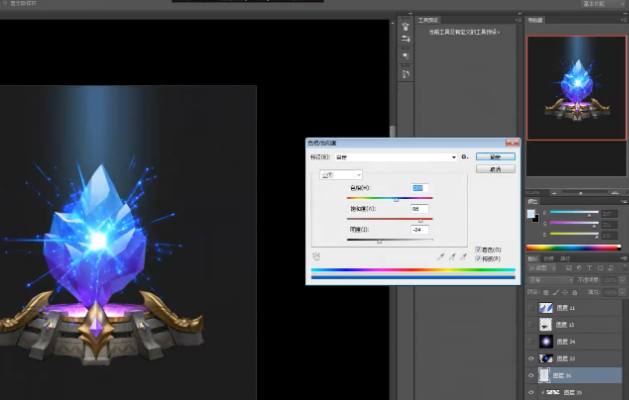Click the Hue slider handle
629x400 pixels.
pyautogui.click(x=396, y=199)
